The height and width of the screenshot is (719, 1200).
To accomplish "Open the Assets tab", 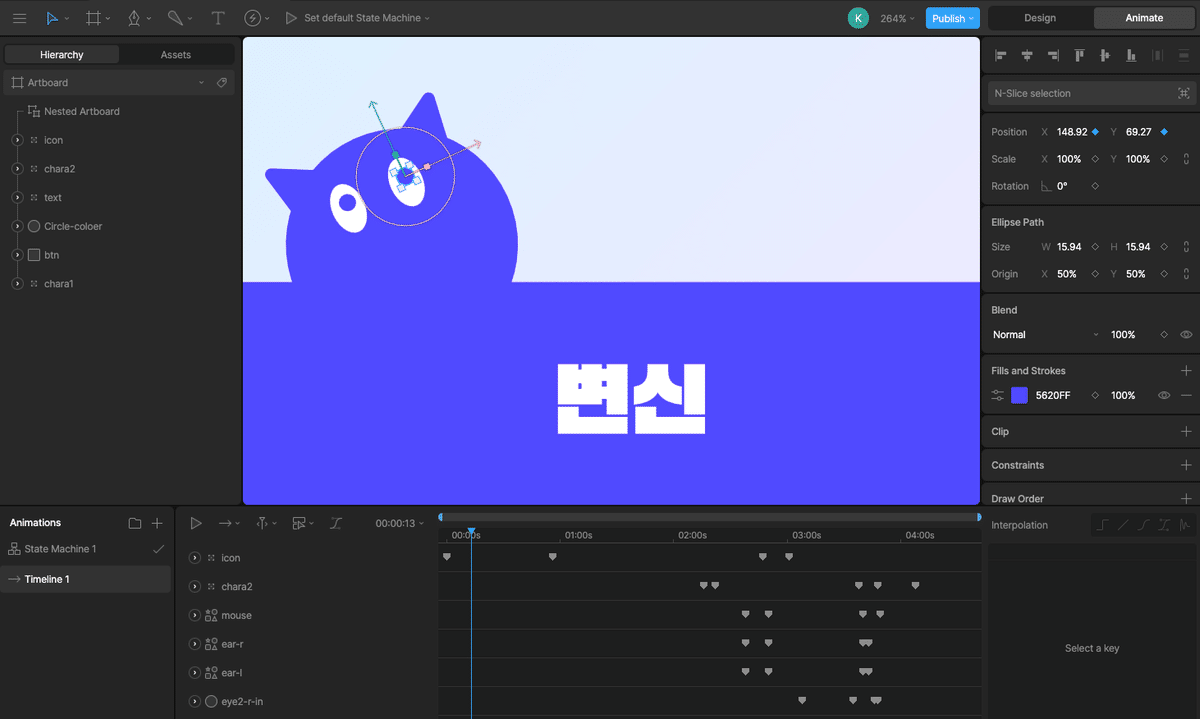I will tap(176, 55).
